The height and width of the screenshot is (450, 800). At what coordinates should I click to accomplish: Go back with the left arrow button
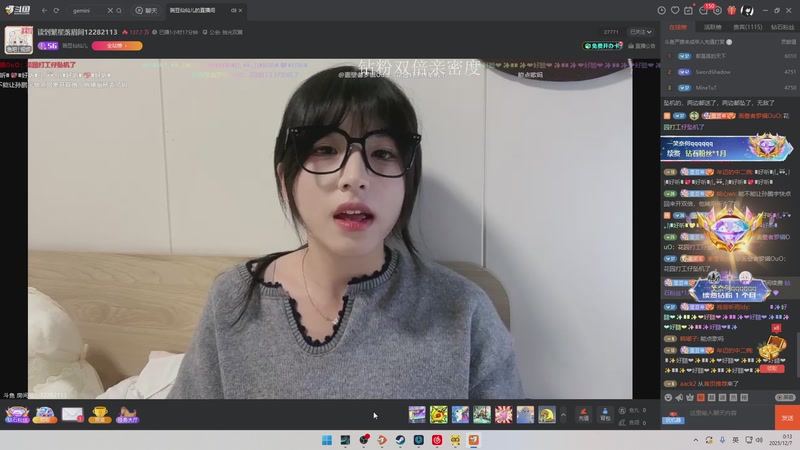(44, 10)
